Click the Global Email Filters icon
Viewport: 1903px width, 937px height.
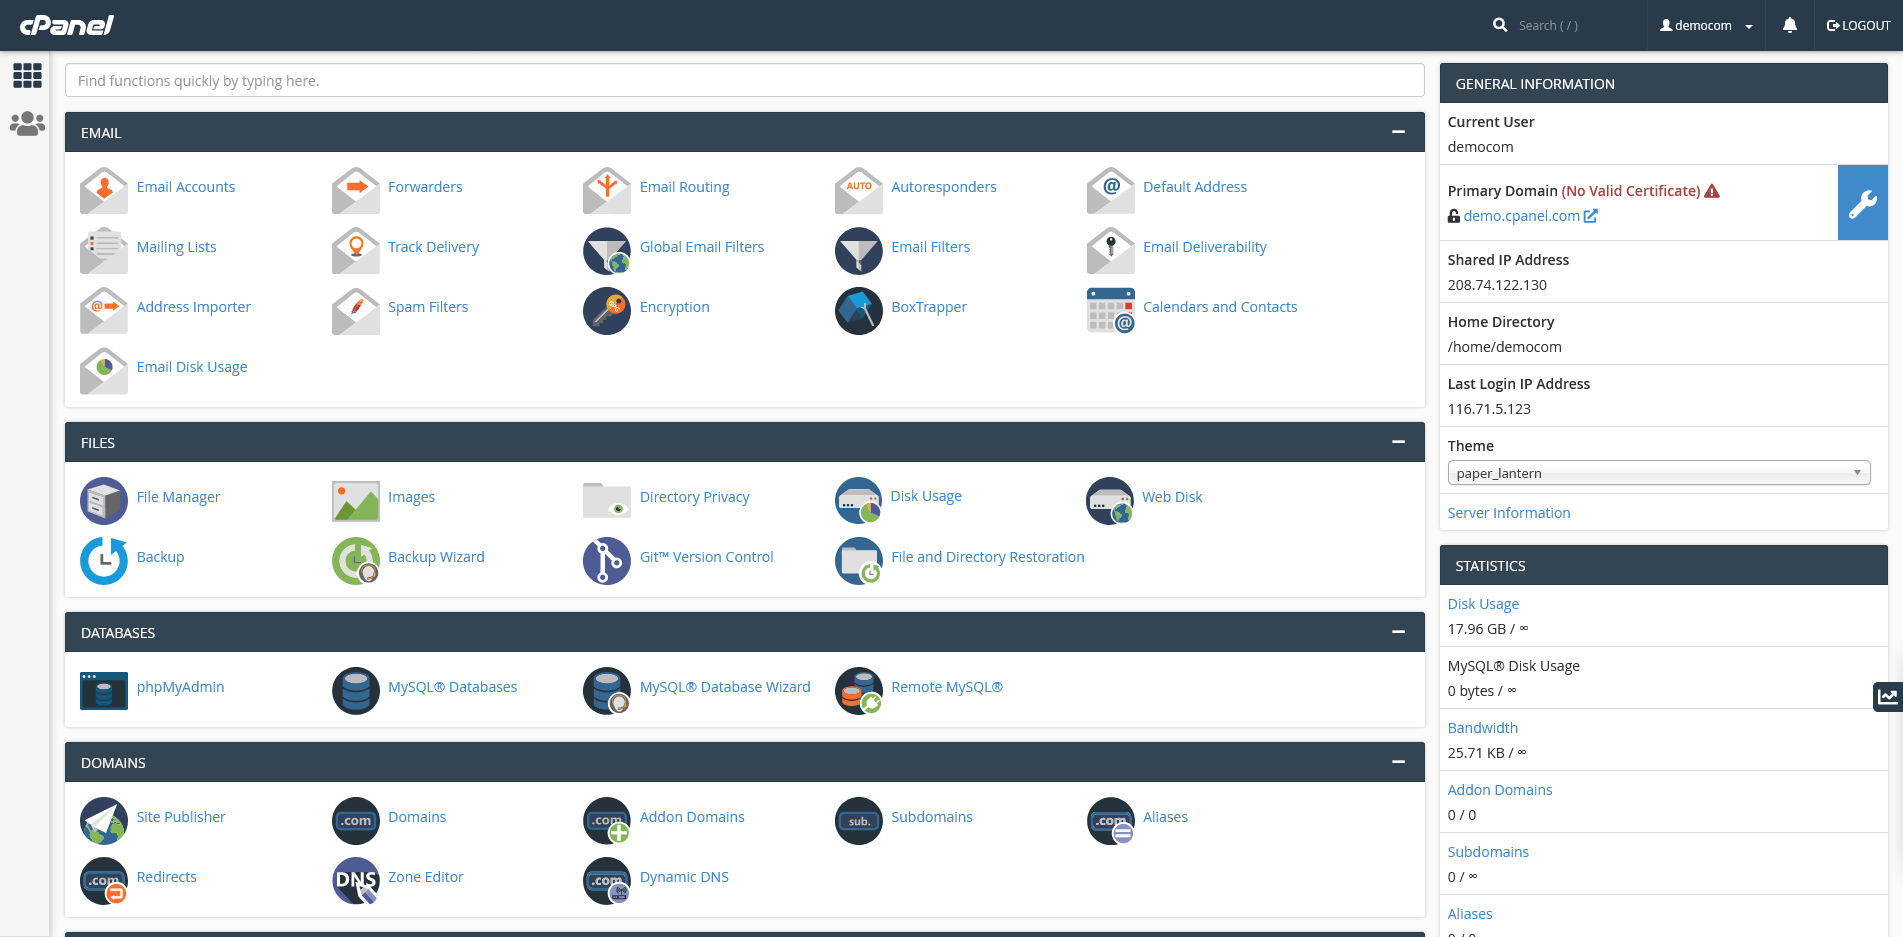coord(607,251)
